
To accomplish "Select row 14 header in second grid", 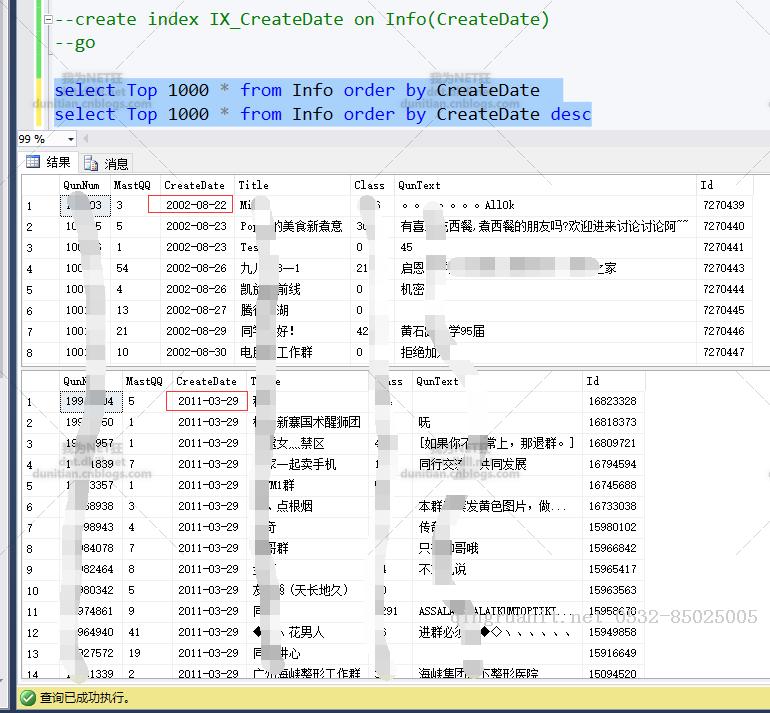I will click(x=41, y=674).
